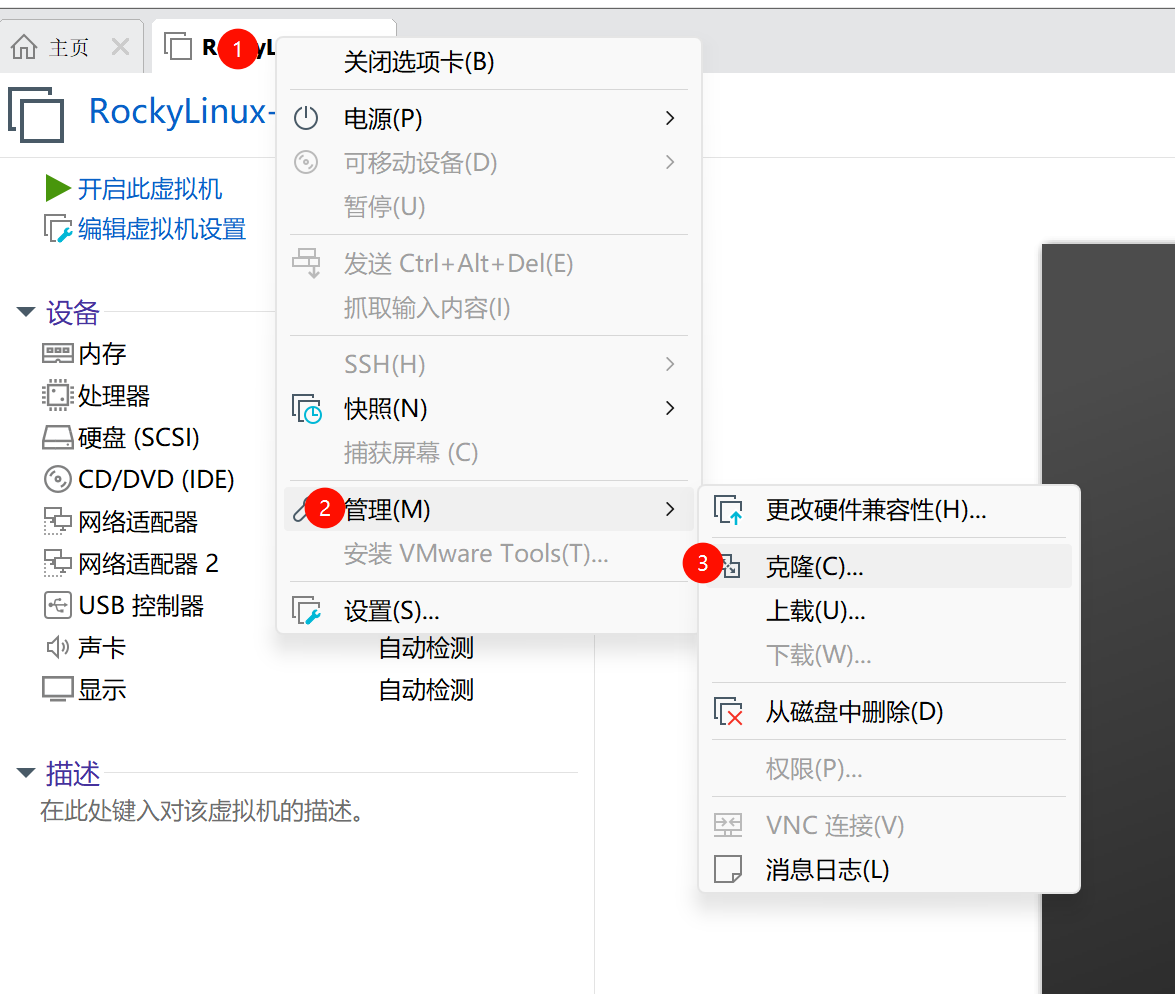Click the description field 在此处键入对该虚拟机的描述
This screenshot has height=994, width=1175.
point(202,811)
